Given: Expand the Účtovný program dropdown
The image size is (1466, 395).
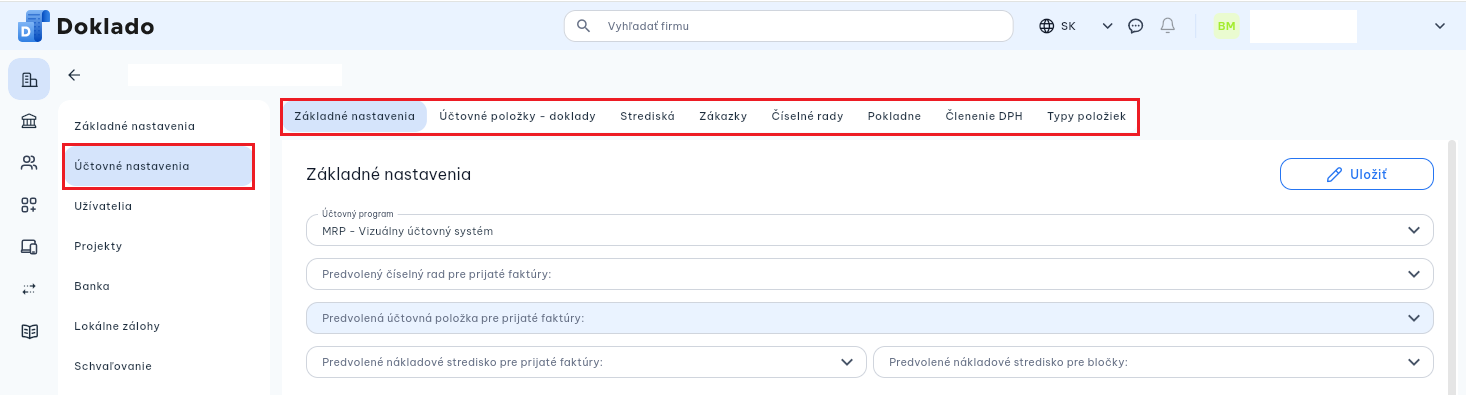Looking at the screenshot, I should point(870,230).
